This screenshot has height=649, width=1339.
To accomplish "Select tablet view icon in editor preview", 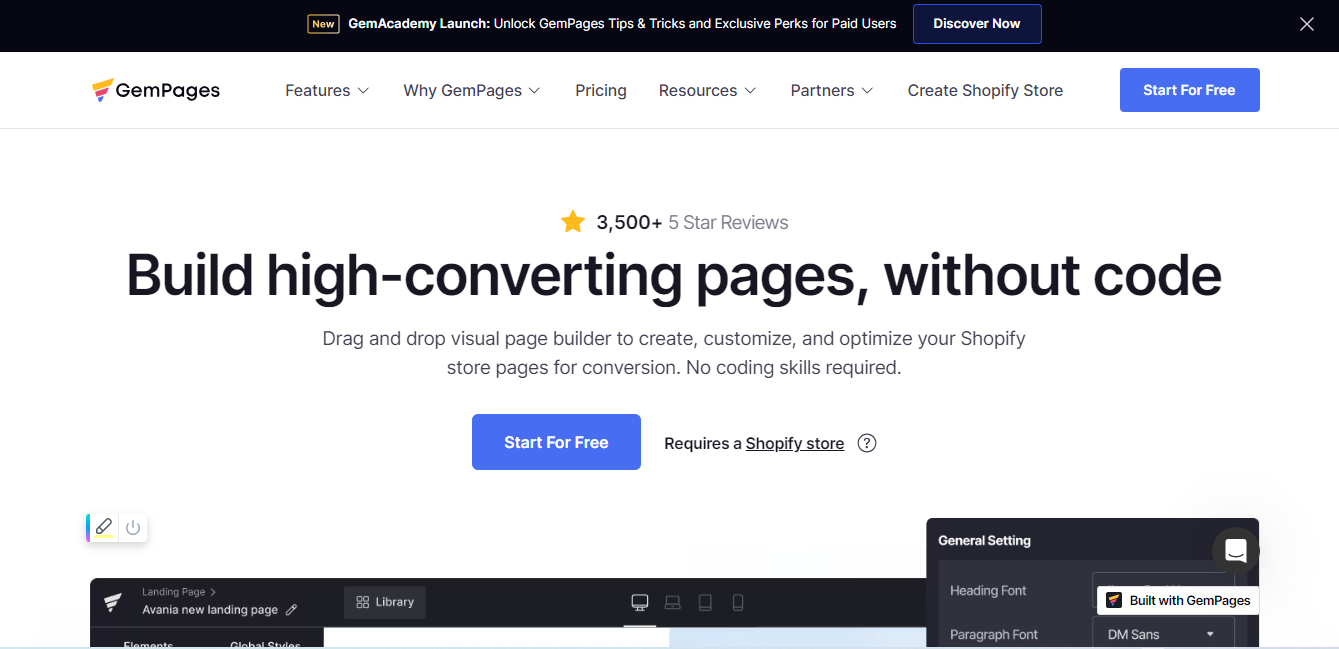I will (705, 602).
